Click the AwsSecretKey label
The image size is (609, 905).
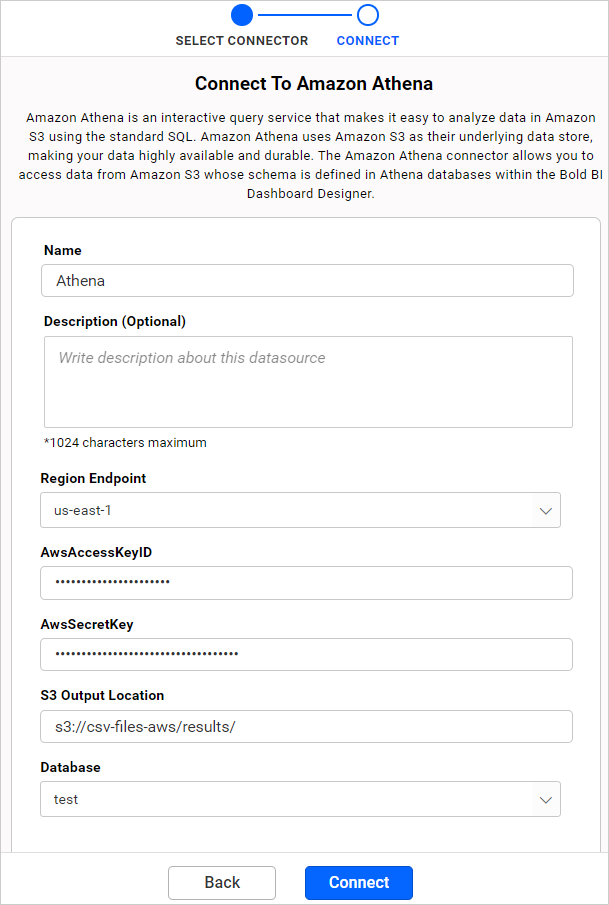pyautogui.click(x=87, y=624)
